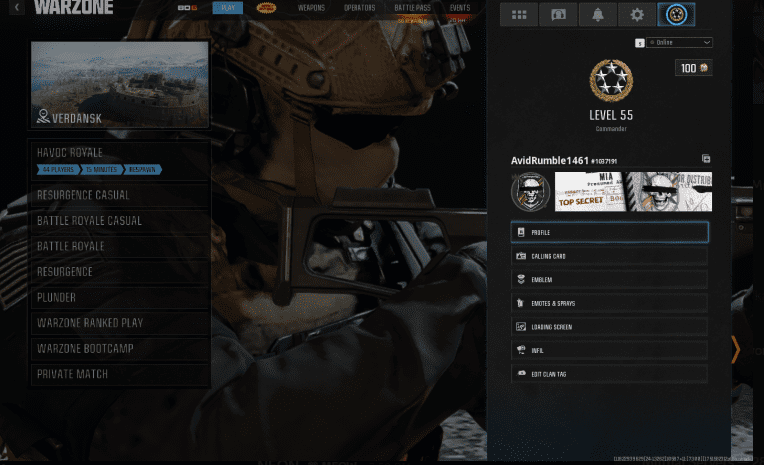Viewport: 764px width, 465px height.
Task: Click the S key hint icon
Action: point(640,43)
